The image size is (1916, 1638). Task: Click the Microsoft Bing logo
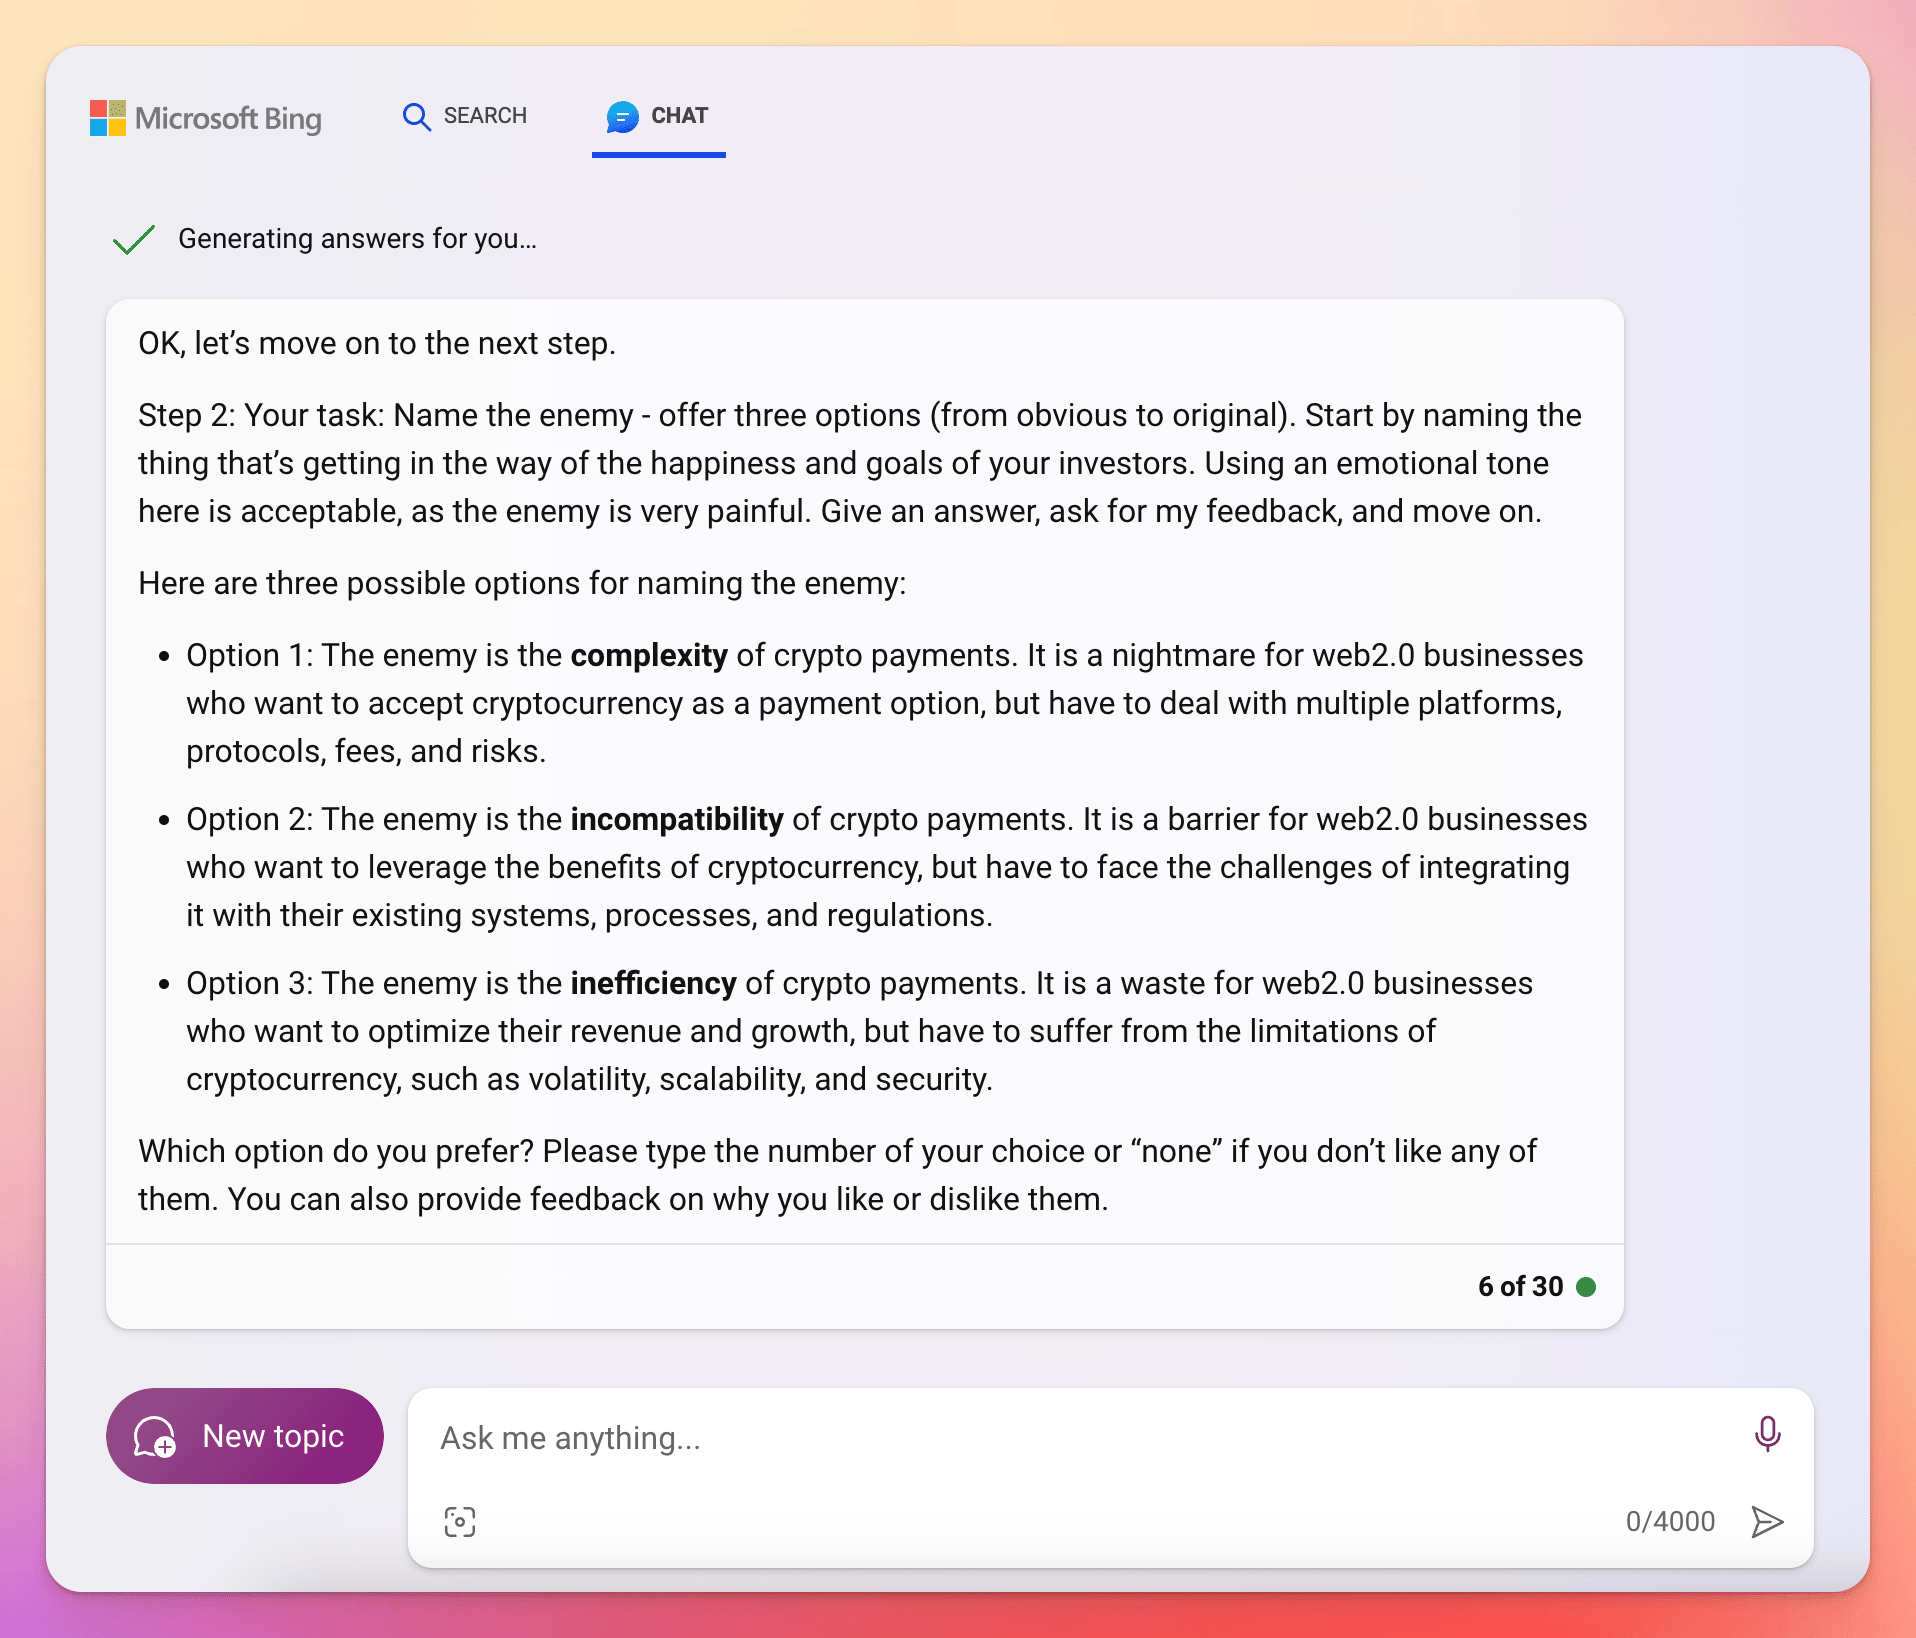206,118
